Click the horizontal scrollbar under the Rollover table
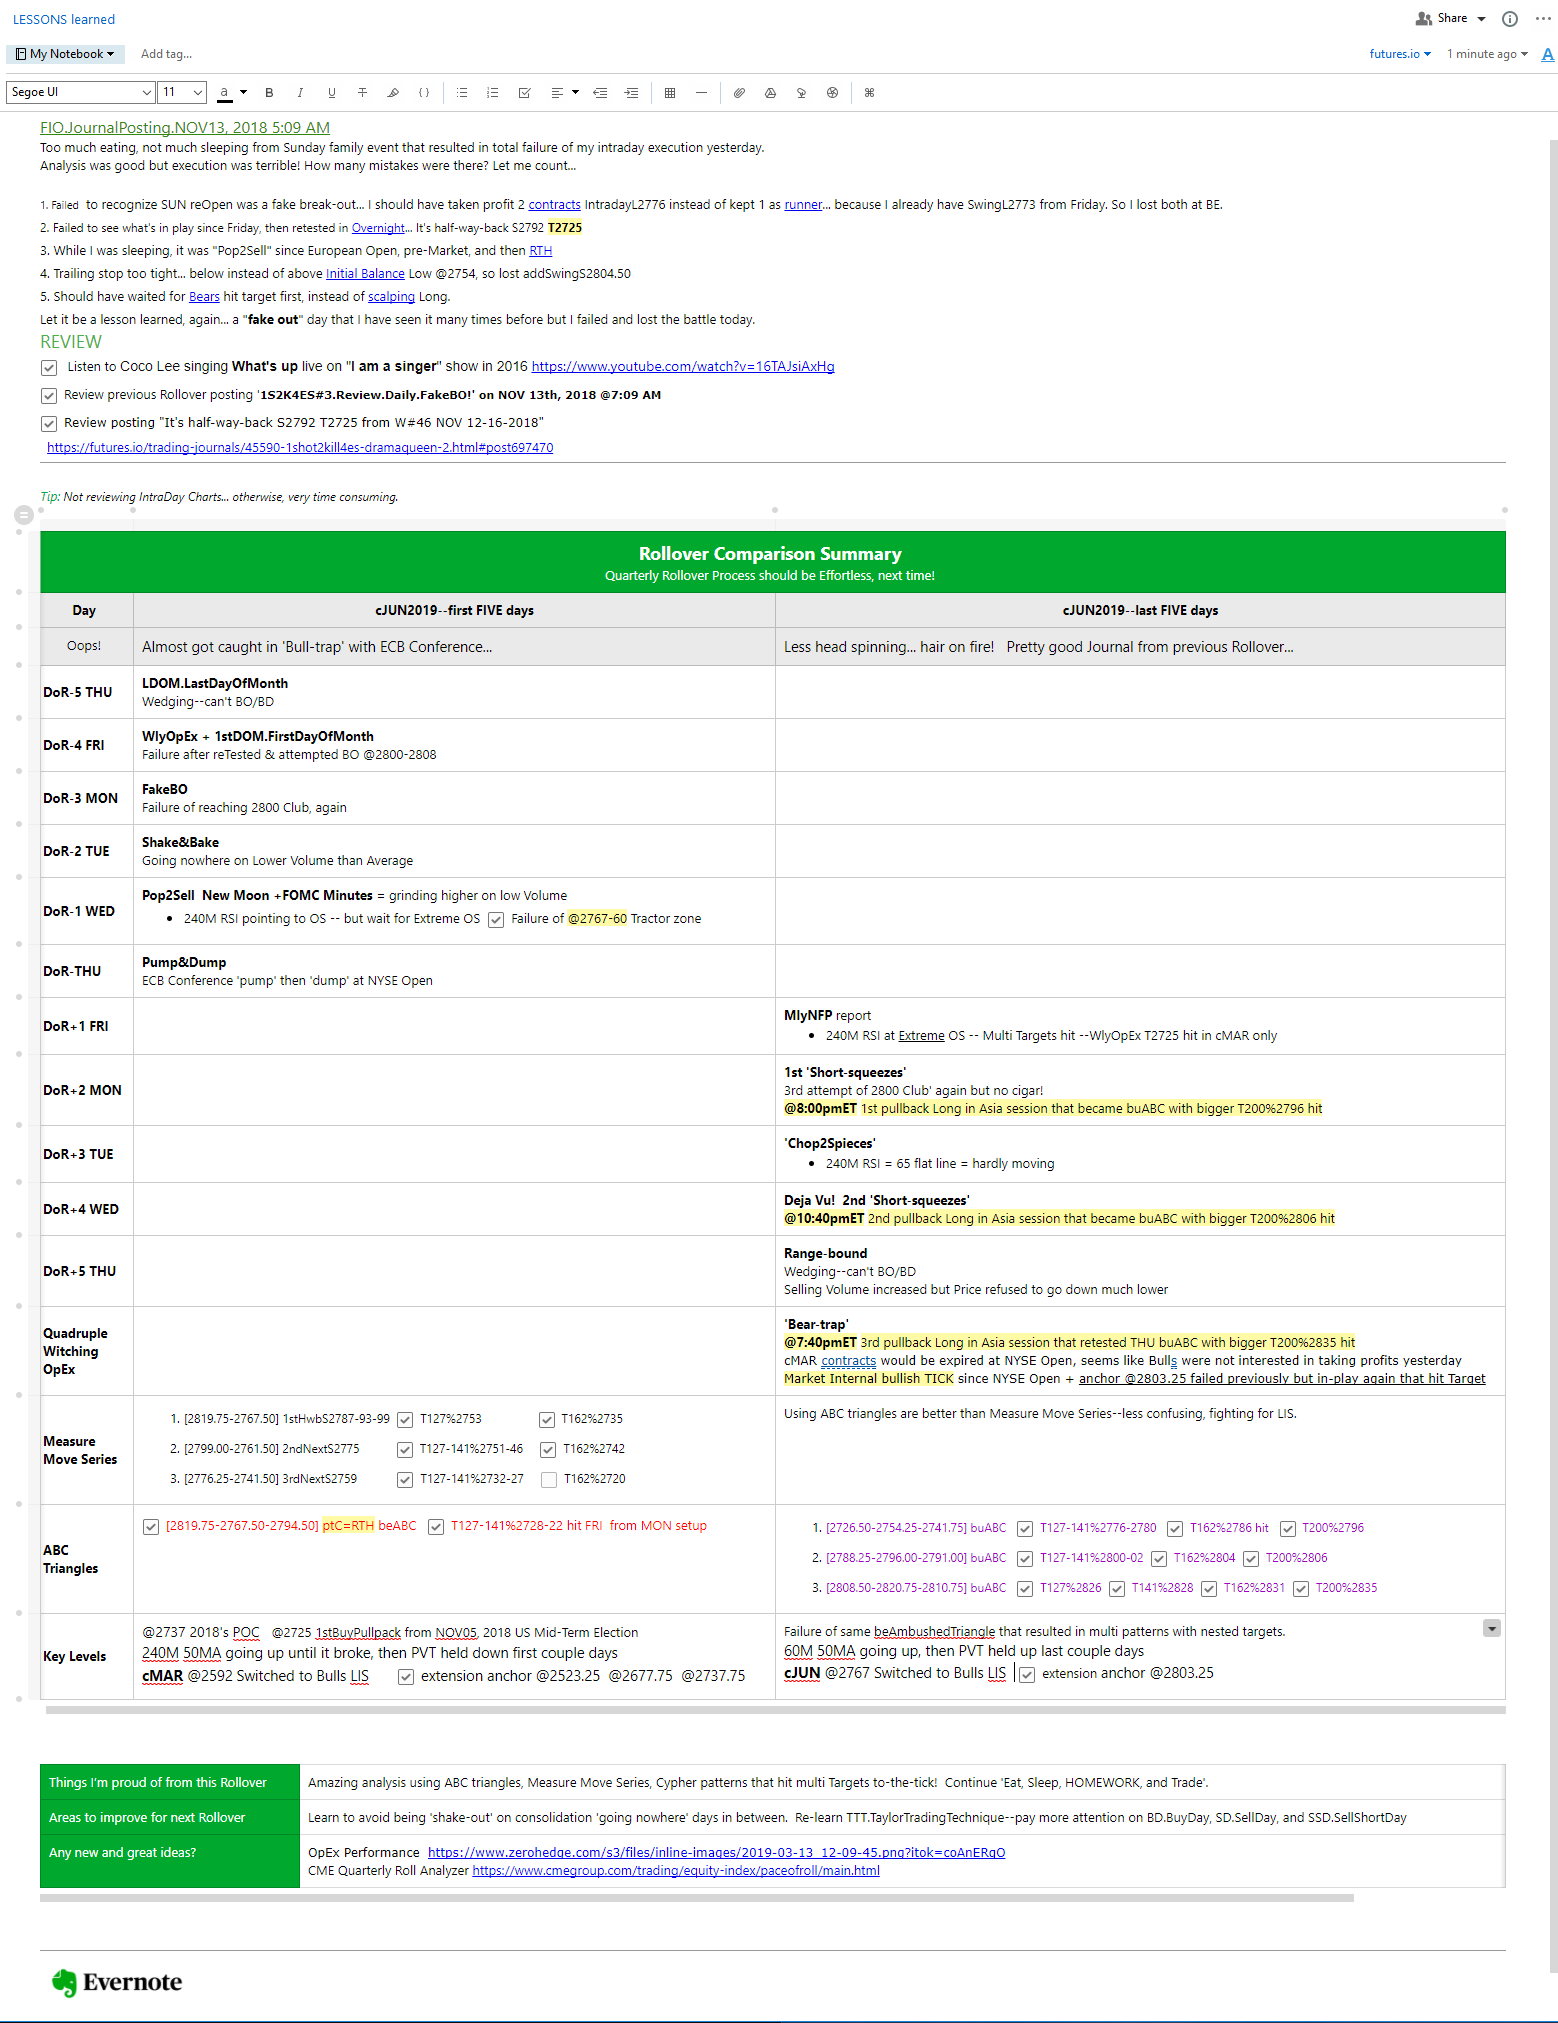 775,1710
